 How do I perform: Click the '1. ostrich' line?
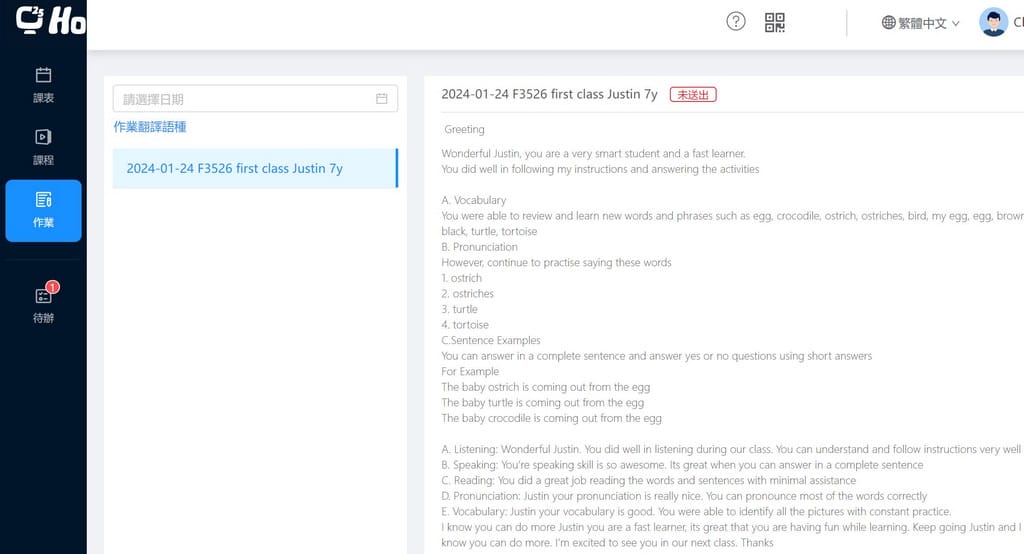462,278
